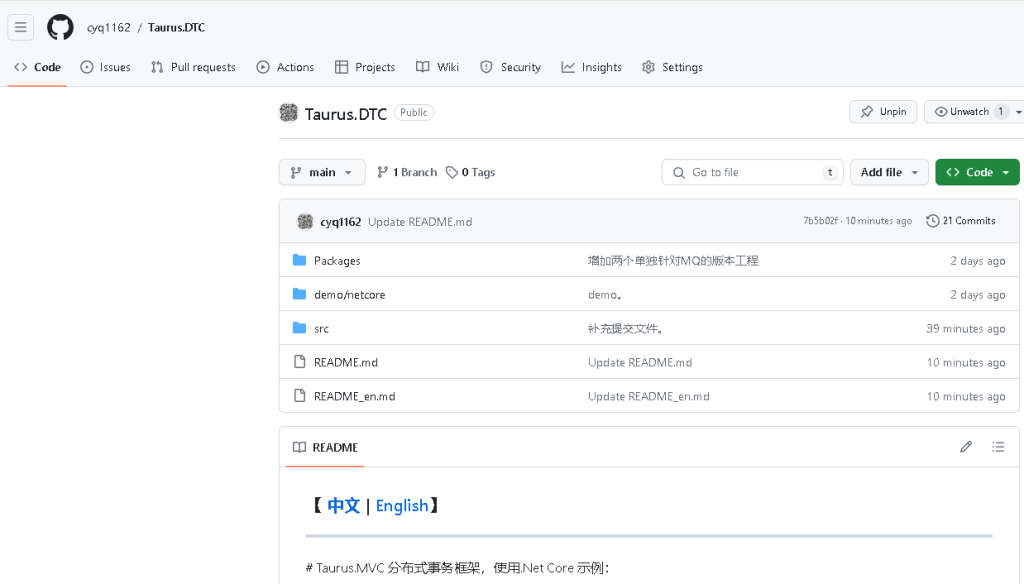Image resolution: width=1024 pixels, height=584 pixels.
Task: Expand the Add file dropdown
Action: point(889,172)
